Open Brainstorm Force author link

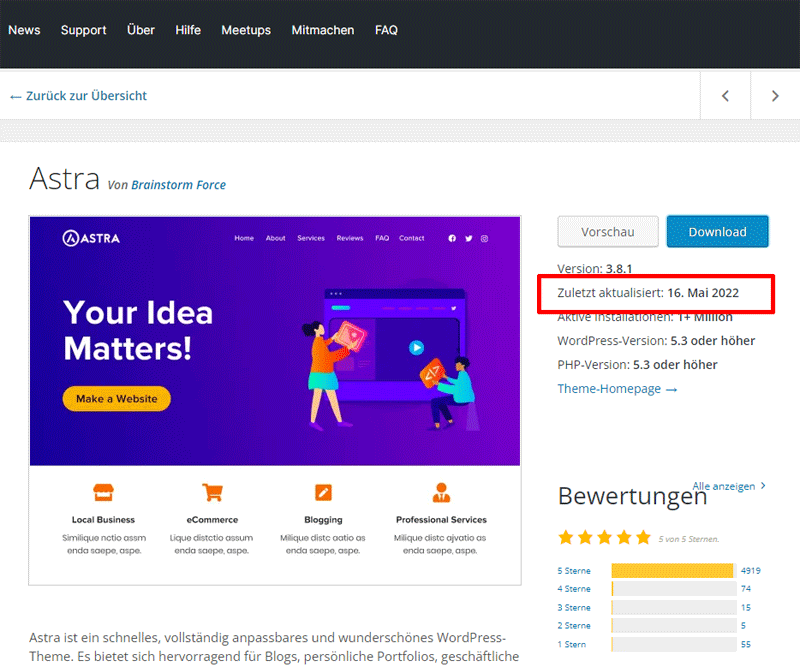click(x=179, y=185)
